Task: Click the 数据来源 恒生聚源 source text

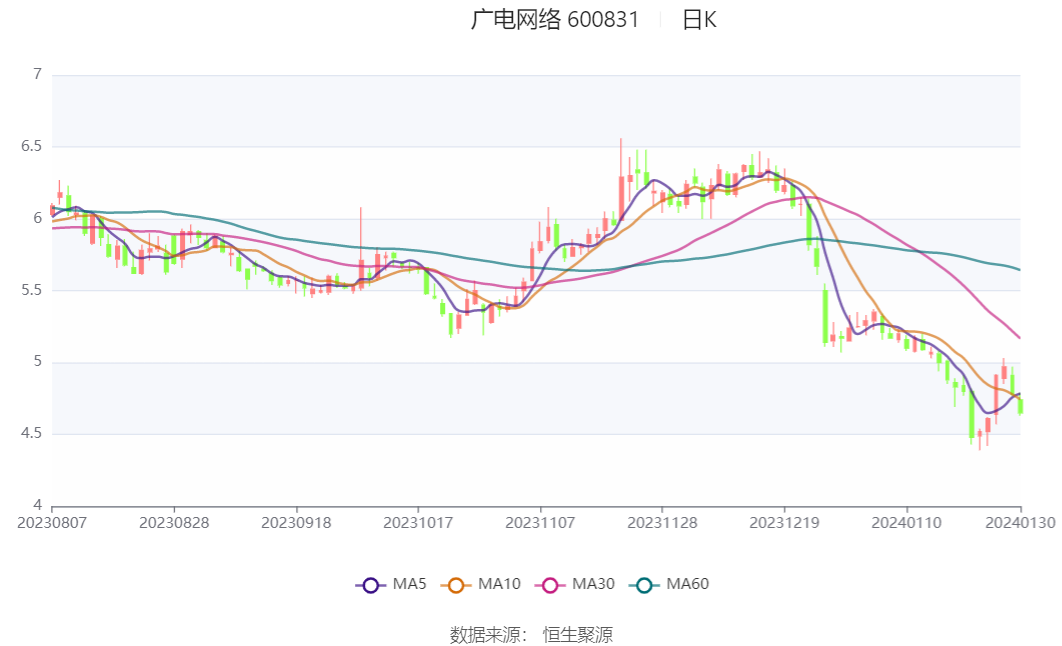Action: (x=531, y=634)
